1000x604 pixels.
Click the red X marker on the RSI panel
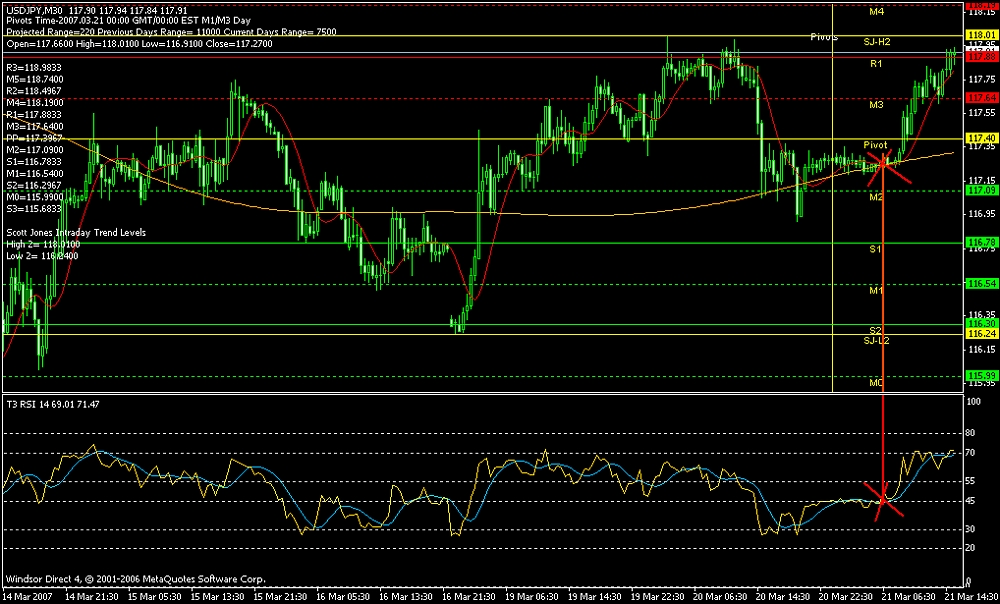tap(886, 497)
